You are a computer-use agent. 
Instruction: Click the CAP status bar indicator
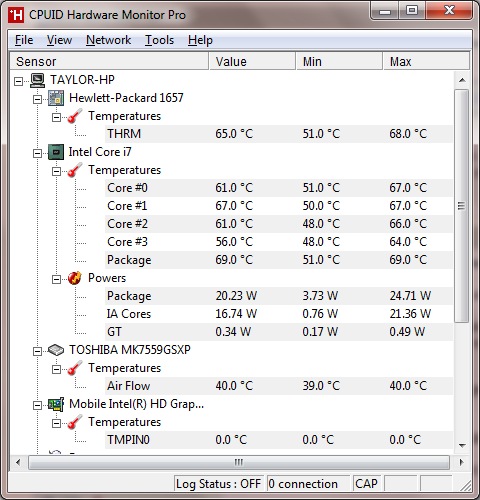pos(367,484)
